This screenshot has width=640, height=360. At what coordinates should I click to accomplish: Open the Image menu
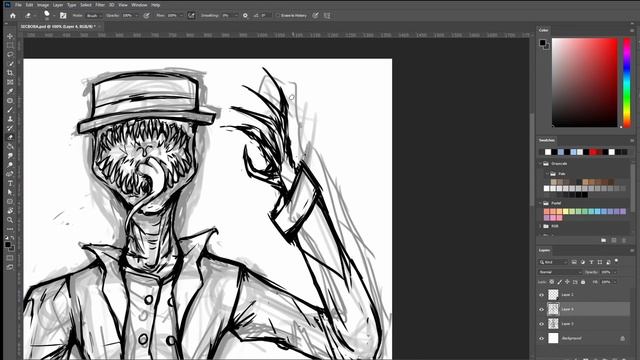click(x=43, y=5)
